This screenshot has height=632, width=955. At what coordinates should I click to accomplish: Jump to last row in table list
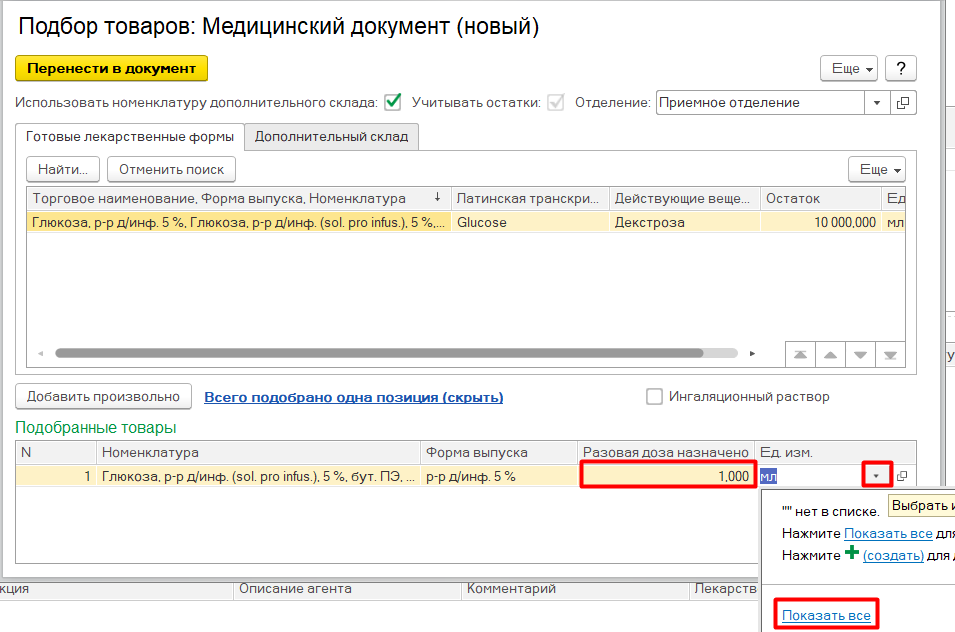click(x=890, y=354)
